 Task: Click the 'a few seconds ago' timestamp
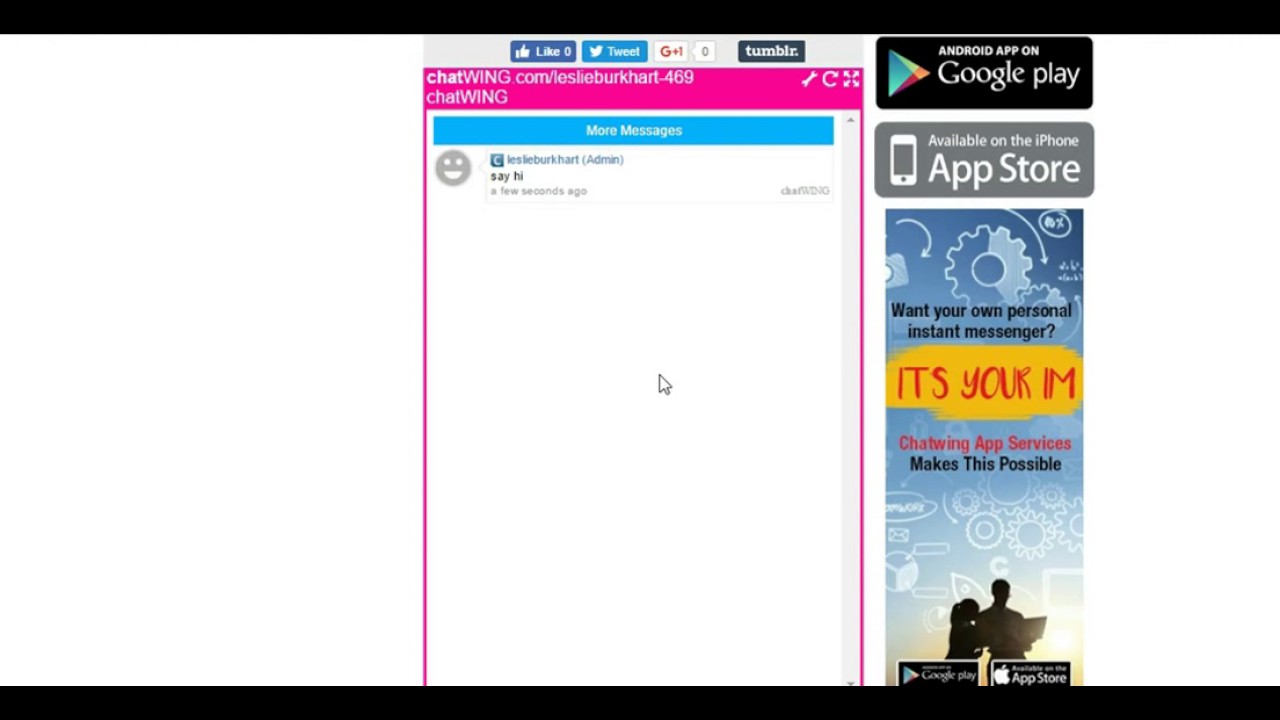pyautogui.click(x=538, y=191)
